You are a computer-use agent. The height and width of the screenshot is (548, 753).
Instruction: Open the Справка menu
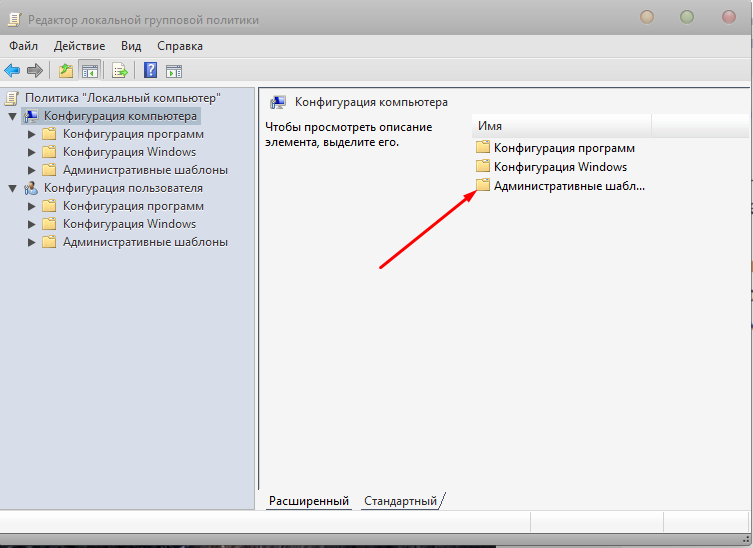click(180, 46)
